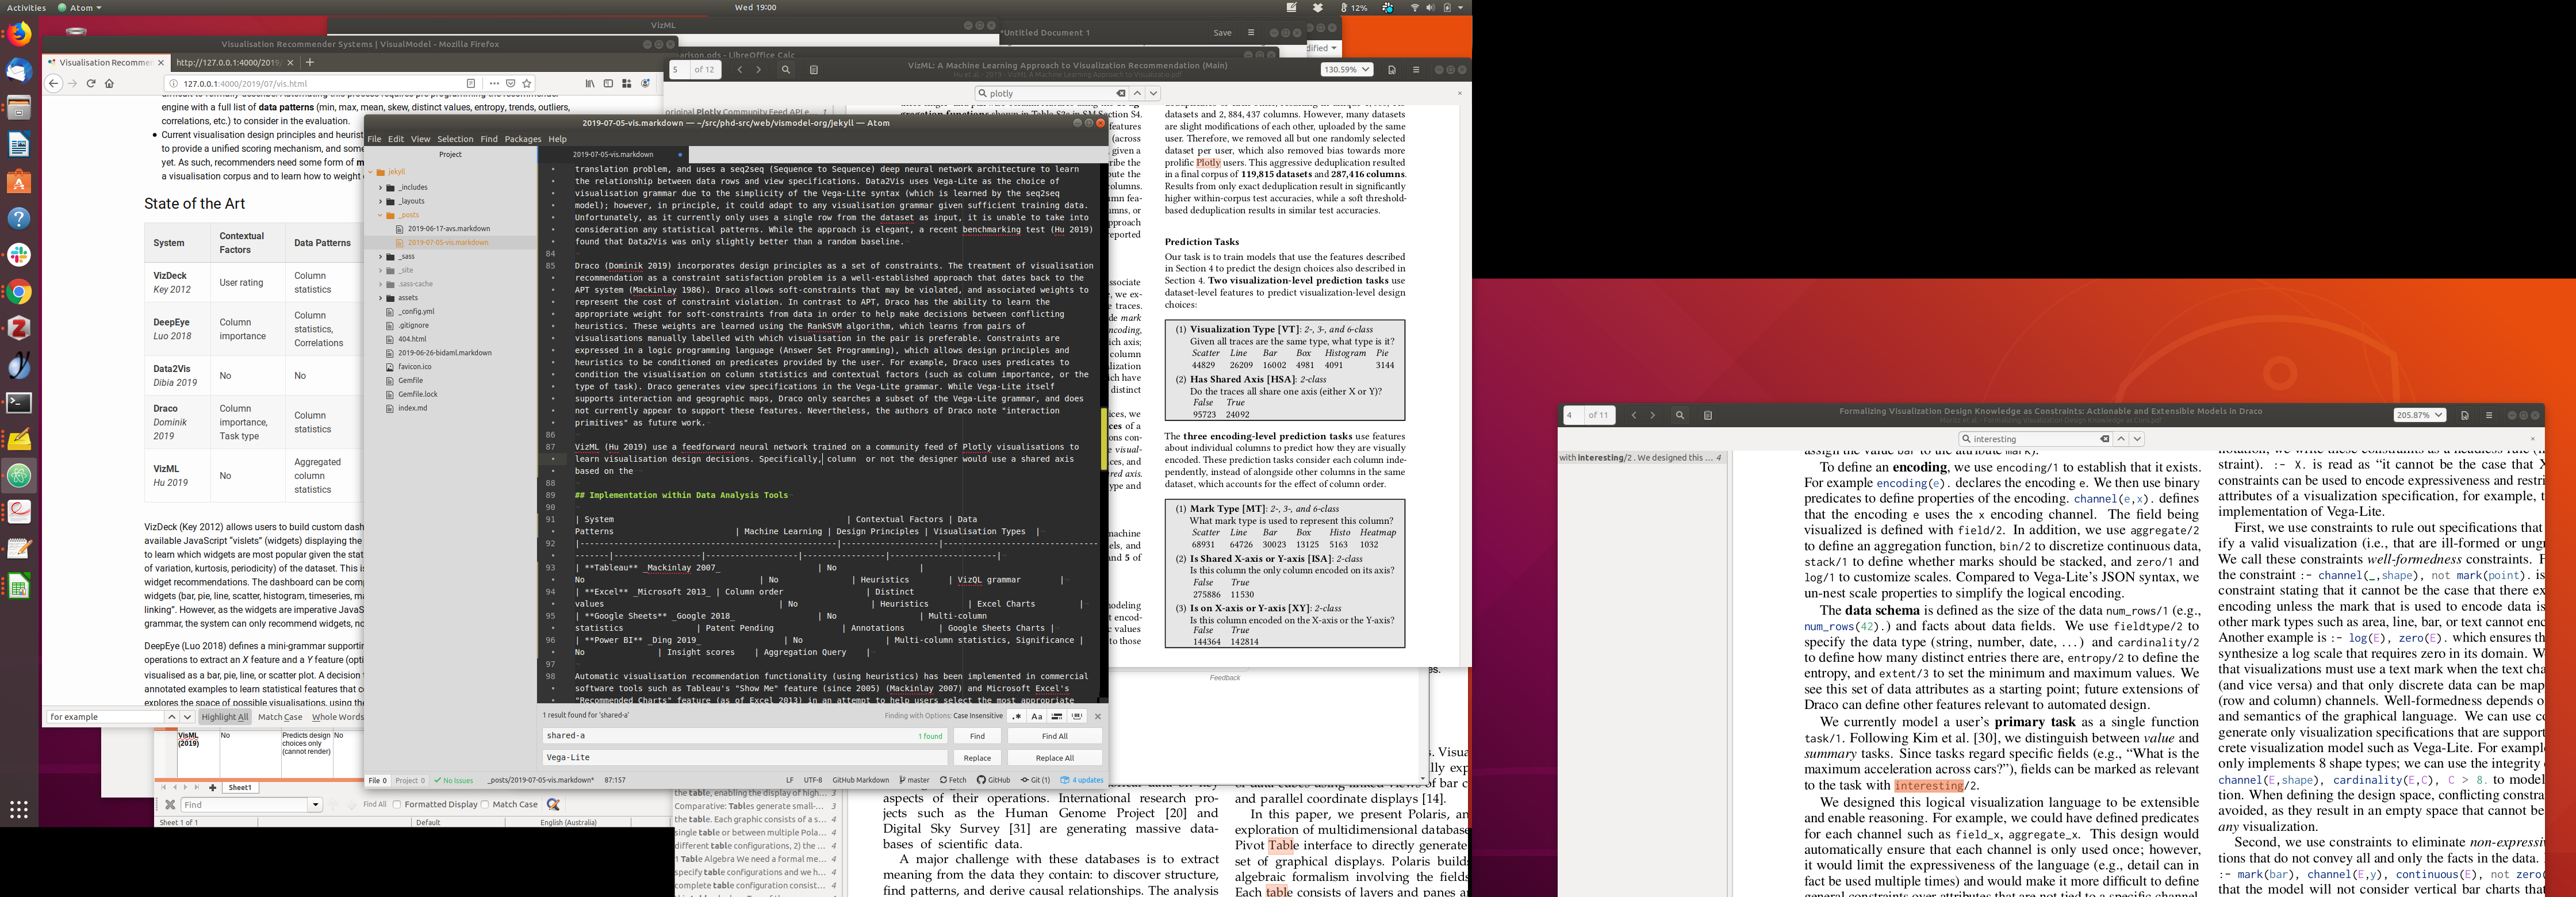Enable Formatted Display checkbox in Calc find bar
The height and width of the screenshot is (897, 2576).
pos(398,804)
